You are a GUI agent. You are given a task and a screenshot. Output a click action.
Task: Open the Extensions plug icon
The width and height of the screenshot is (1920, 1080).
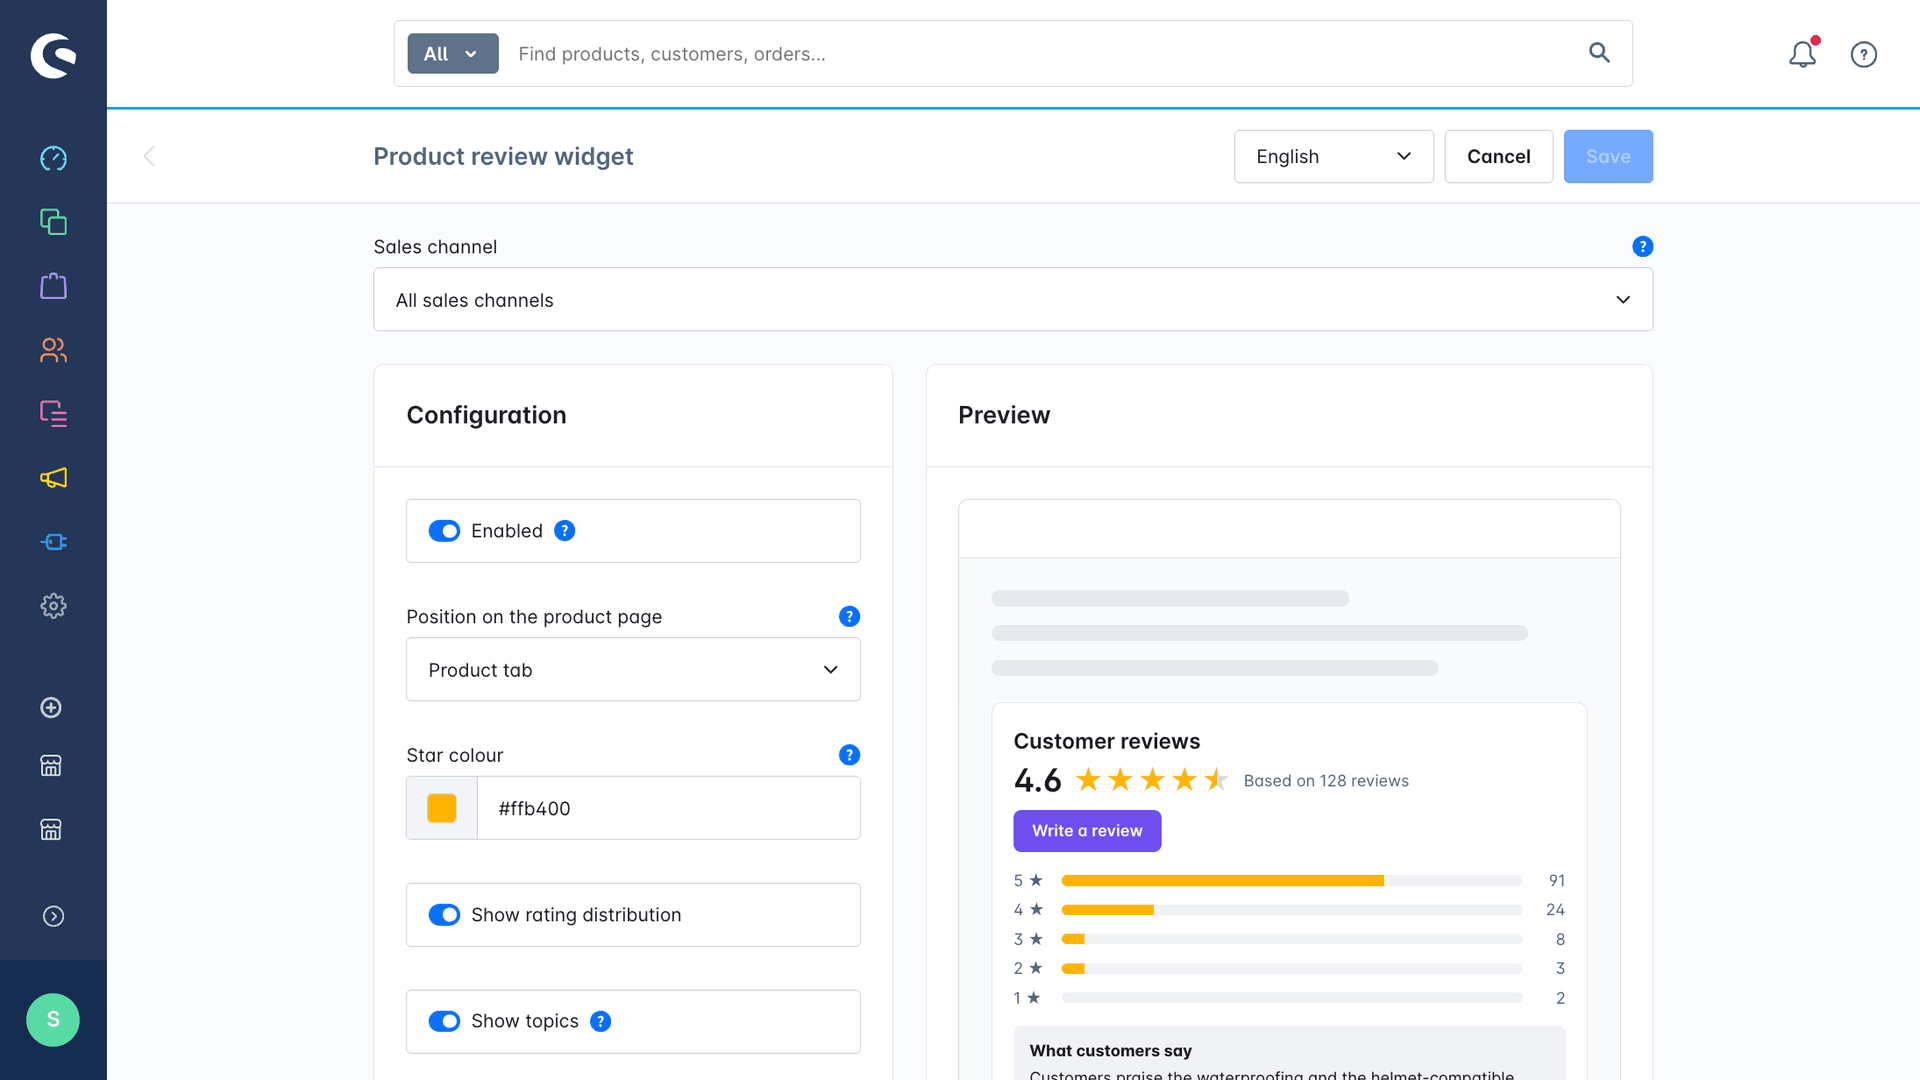click(53, 542)
